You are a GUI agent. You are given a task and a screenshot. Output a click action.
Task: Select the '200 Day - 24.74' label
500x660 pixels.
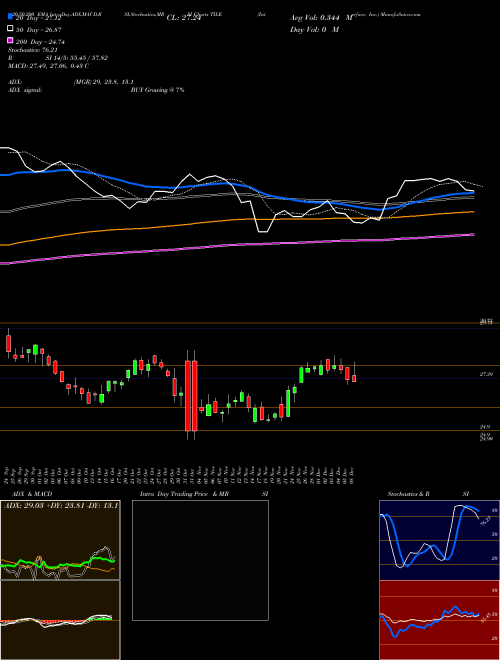tap(40, 42)
